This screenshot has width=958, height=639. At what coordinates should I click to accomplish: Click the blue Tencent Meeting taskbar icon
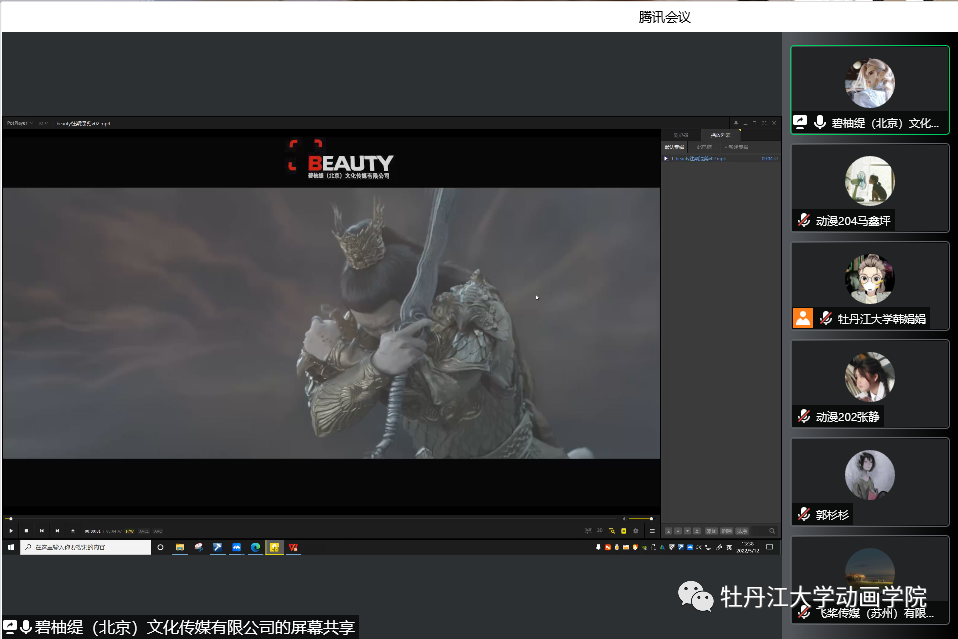[236, 547]
